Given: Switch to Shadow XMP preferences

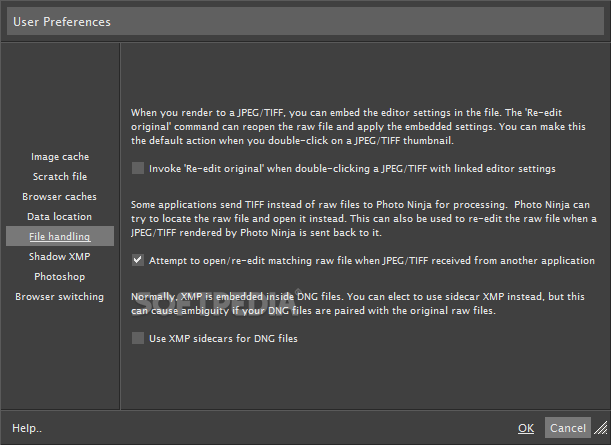Looking at the screenshot, I should [60, 256].
